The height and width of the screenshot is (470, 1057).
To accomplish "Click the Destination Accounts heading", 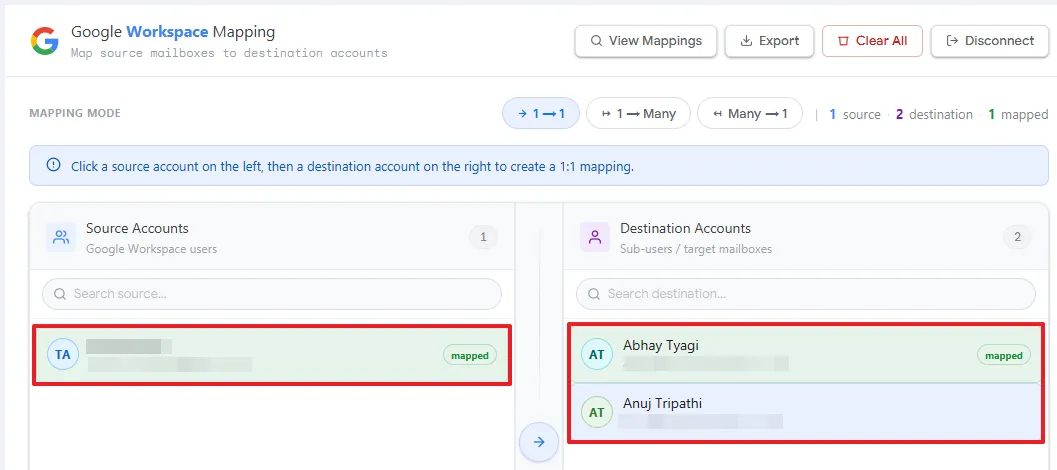I will coord(686,229).
